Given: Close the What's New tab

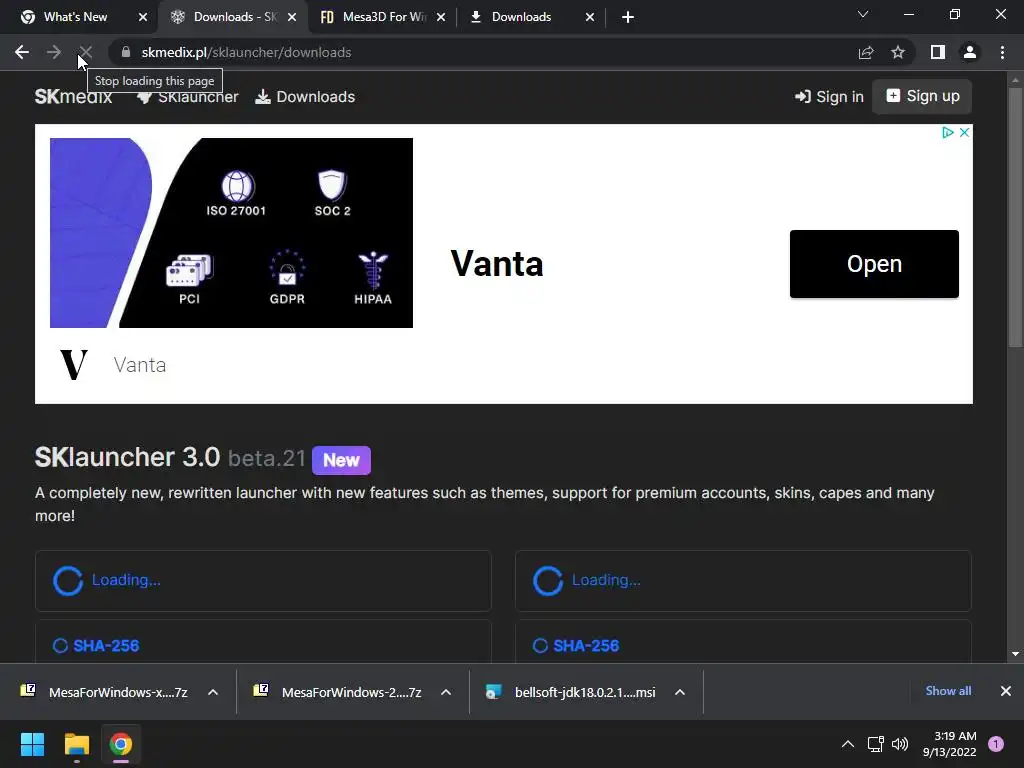Looking at the screenshot, I should pos(143,17).
